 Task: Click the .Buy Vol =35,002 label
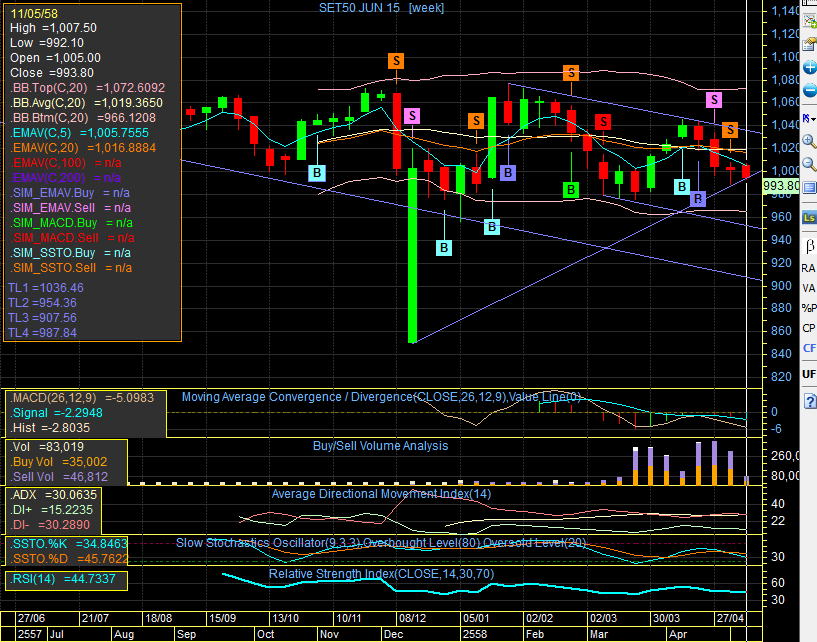point(59,462)
